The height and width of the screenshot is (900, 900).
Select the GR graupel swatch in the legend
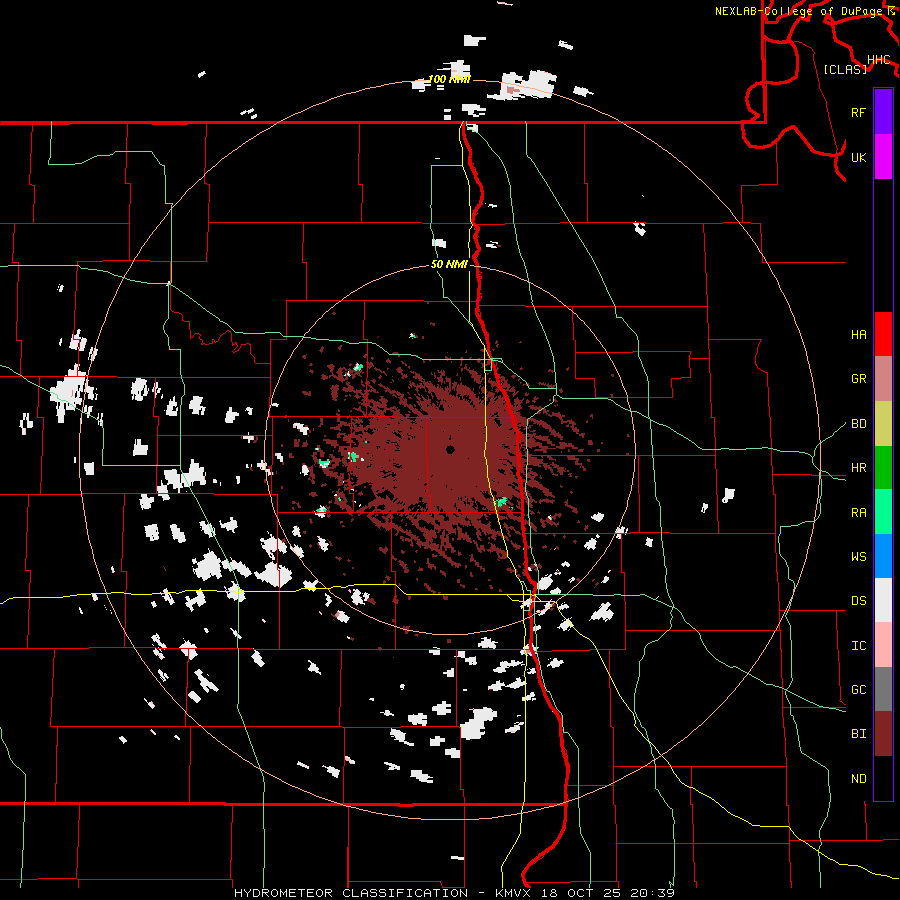(x=883, y=379)
